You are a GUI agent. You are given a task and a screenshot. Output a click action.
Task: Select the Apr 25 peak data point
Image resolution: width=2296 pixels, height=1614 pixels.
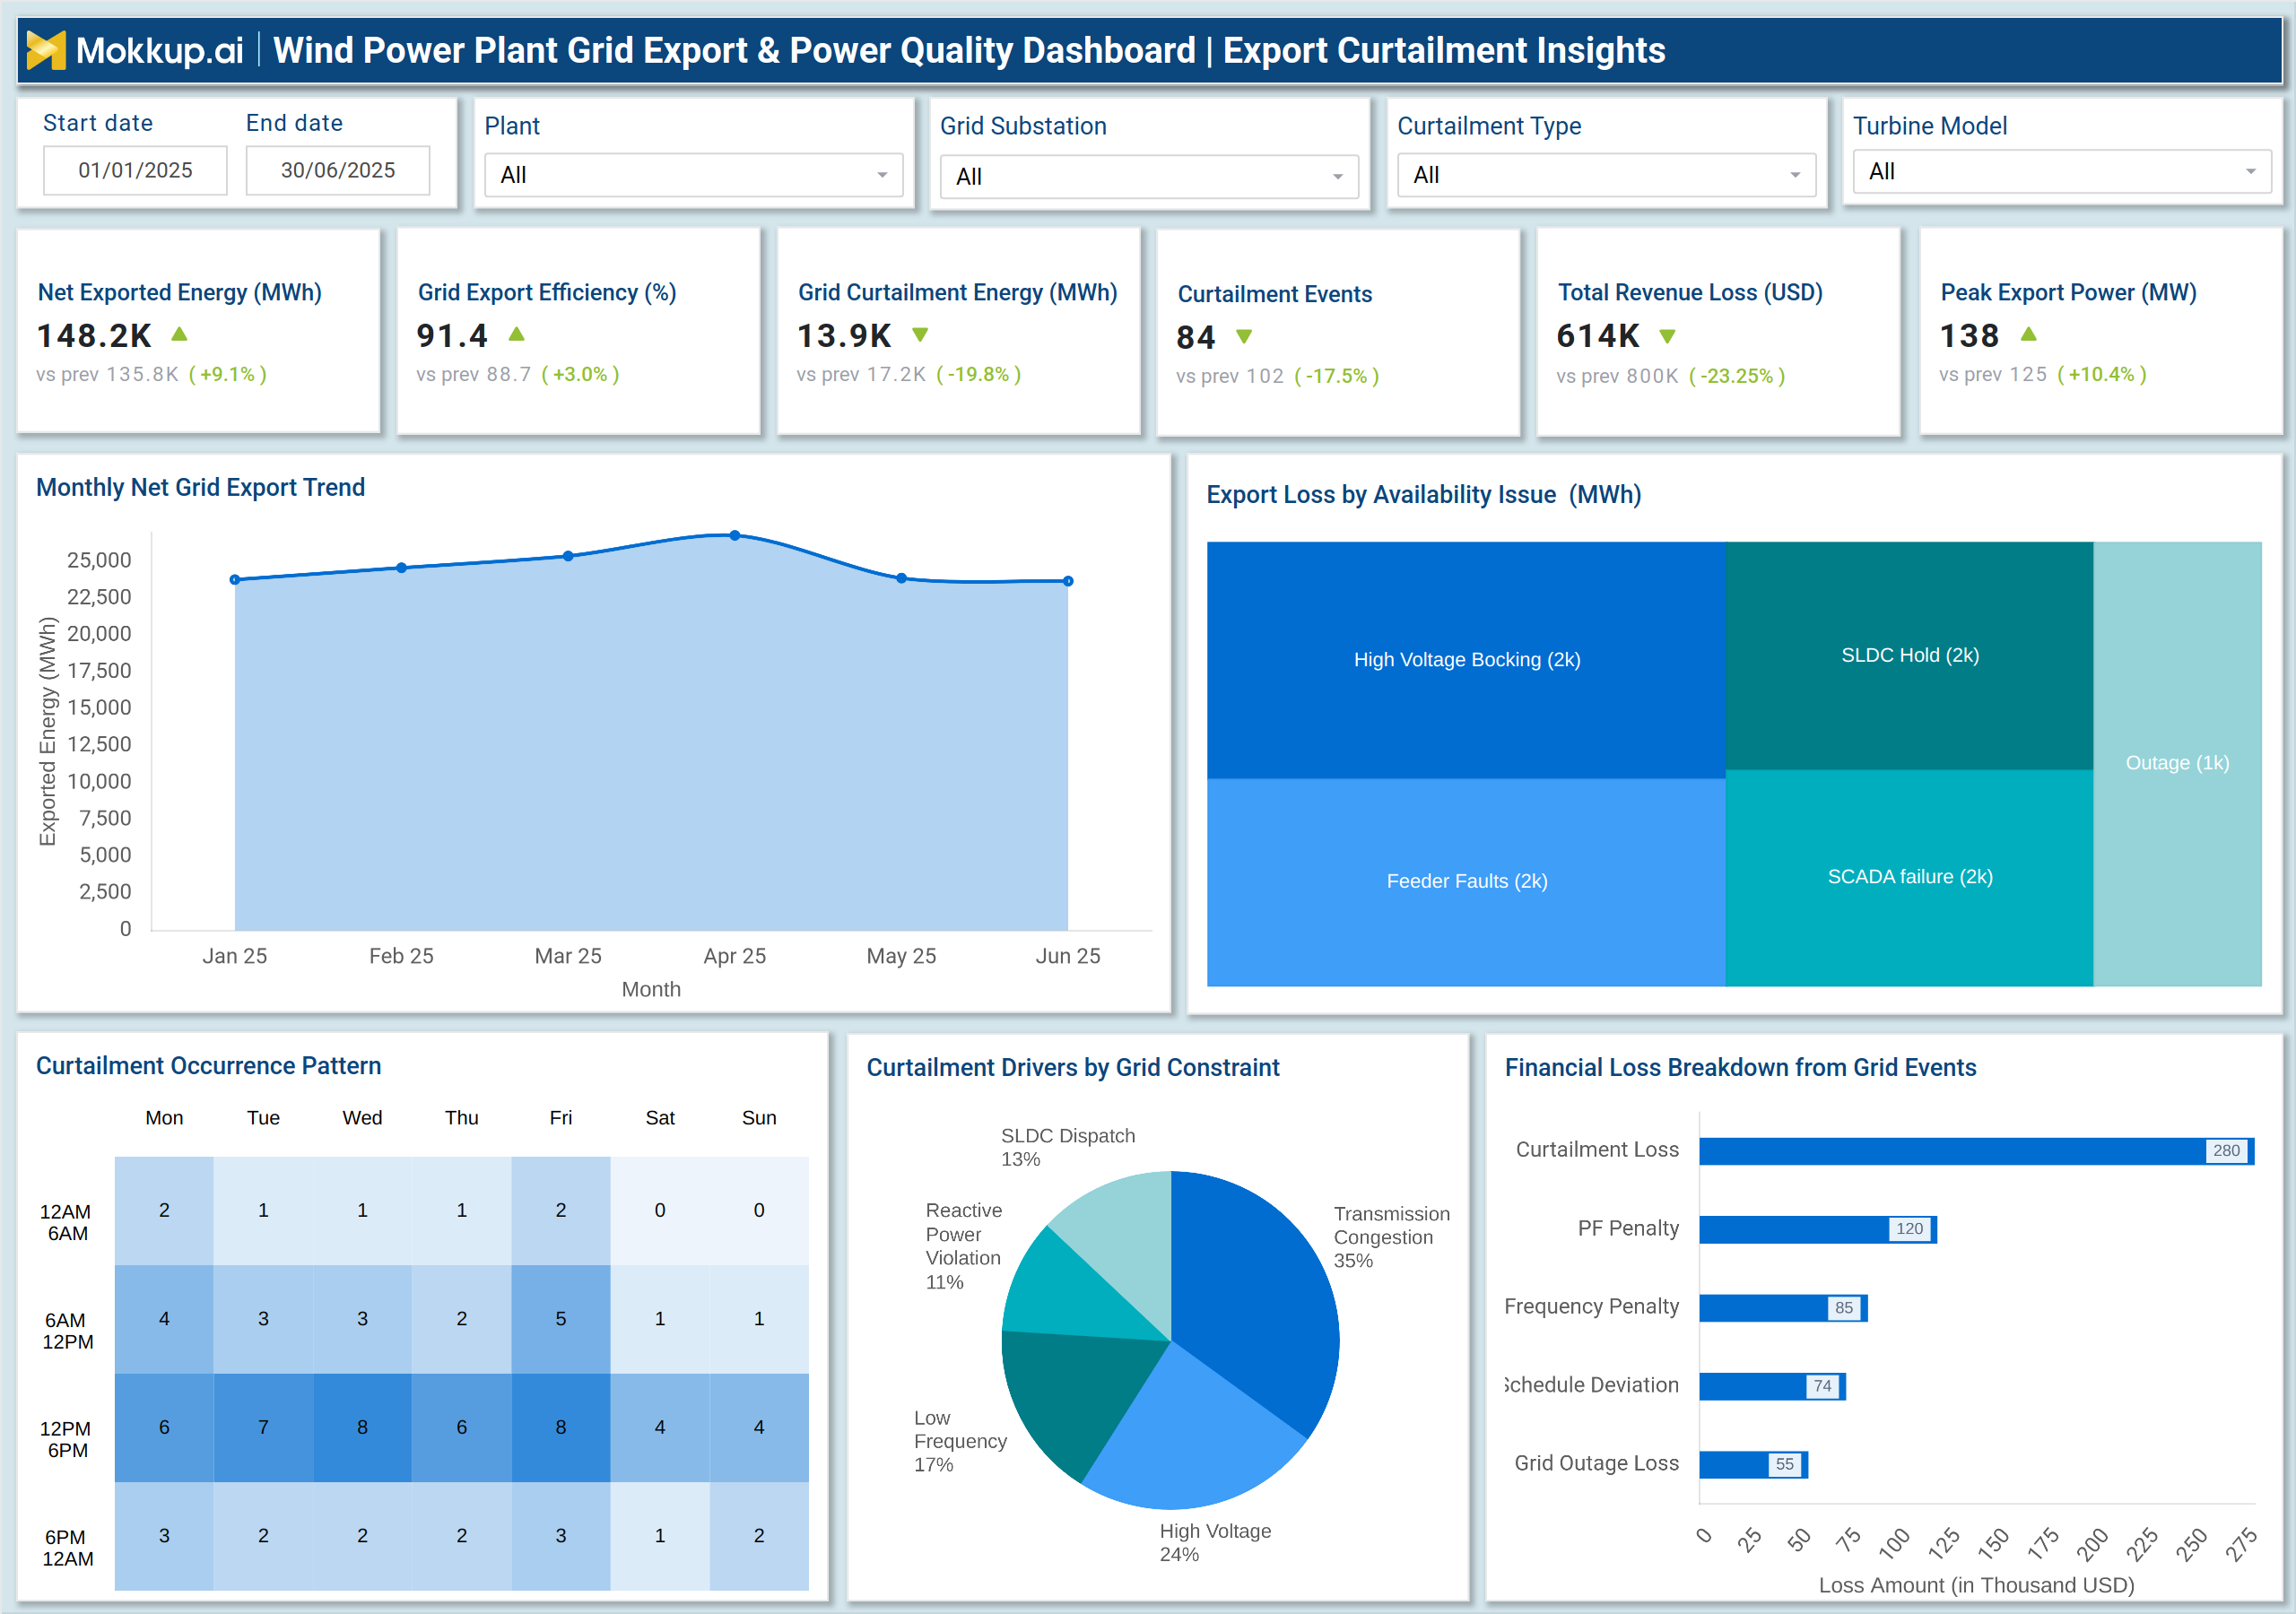(735, 536)
